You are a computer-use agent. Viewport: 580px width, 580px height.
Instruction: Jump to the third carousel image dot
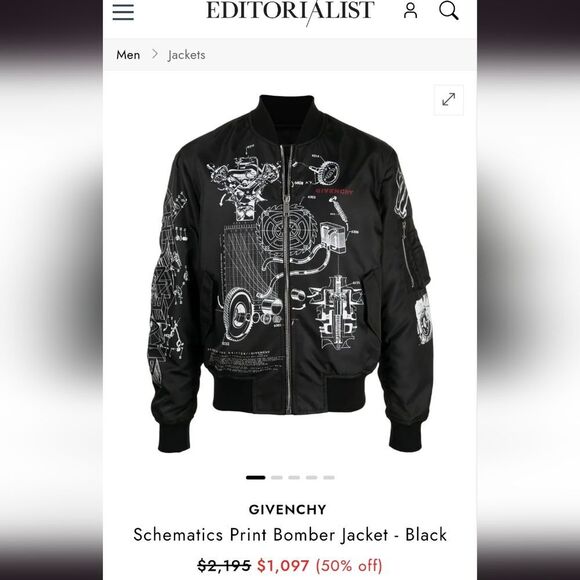point(294,478)
